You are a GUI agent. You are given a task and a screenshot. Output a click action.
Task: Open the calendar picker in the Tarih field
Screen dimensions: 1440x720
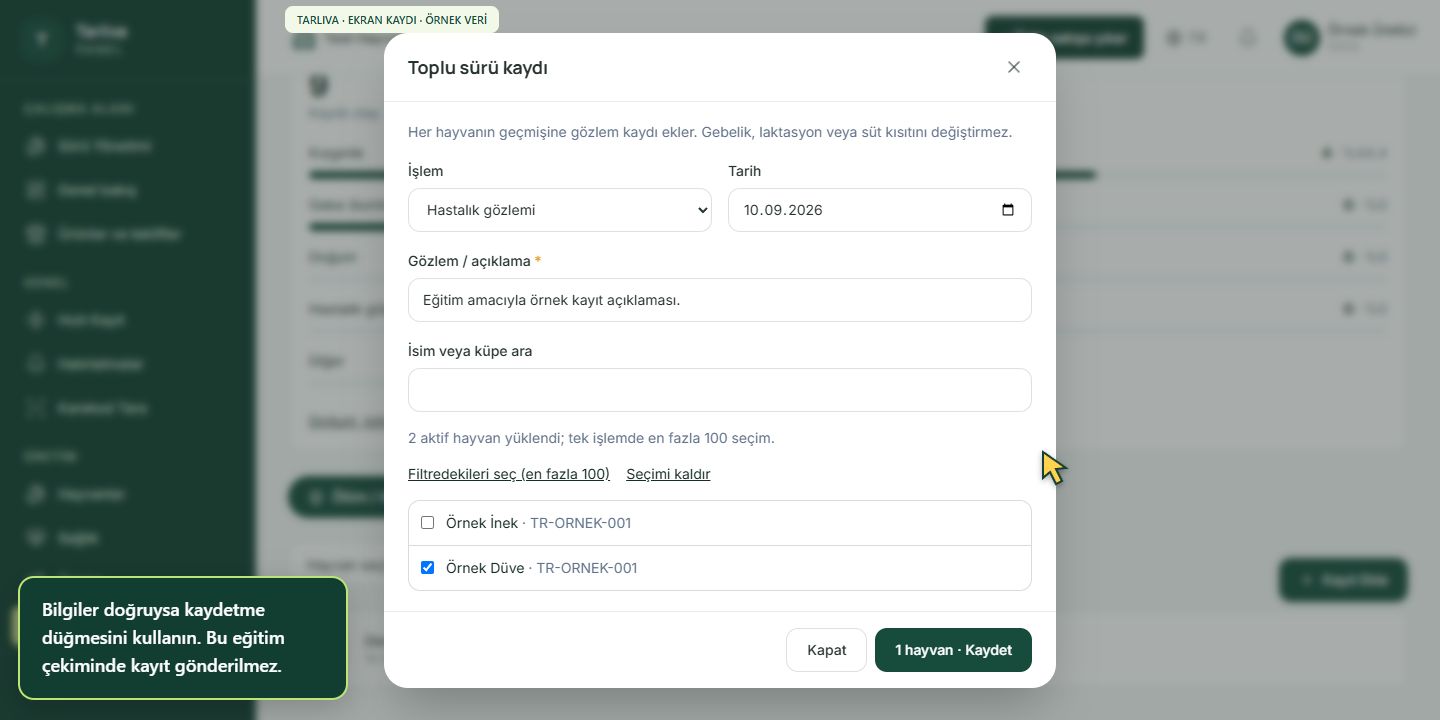(x=1007, y=210)
